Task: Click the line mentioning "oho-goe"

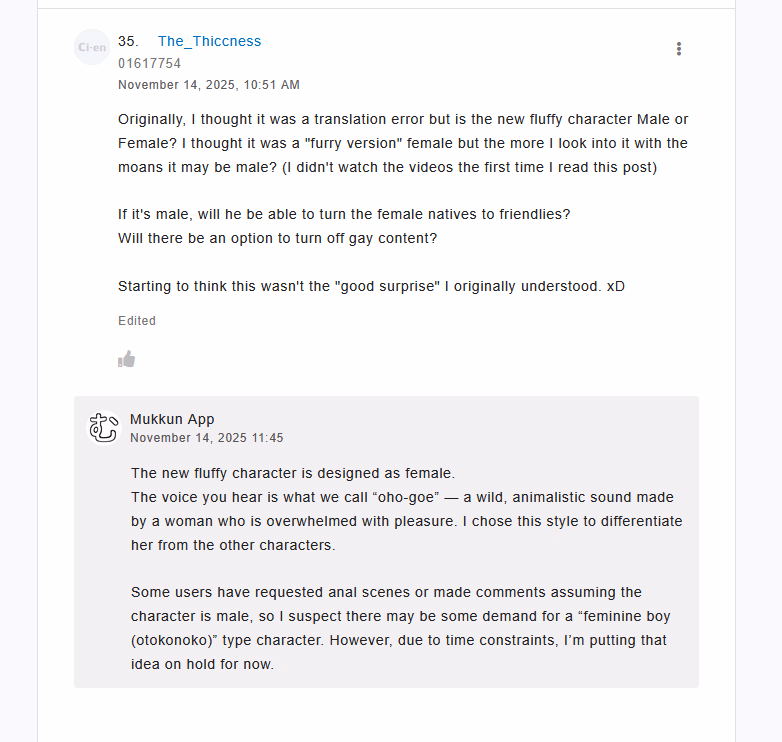Action: [402, 497]
